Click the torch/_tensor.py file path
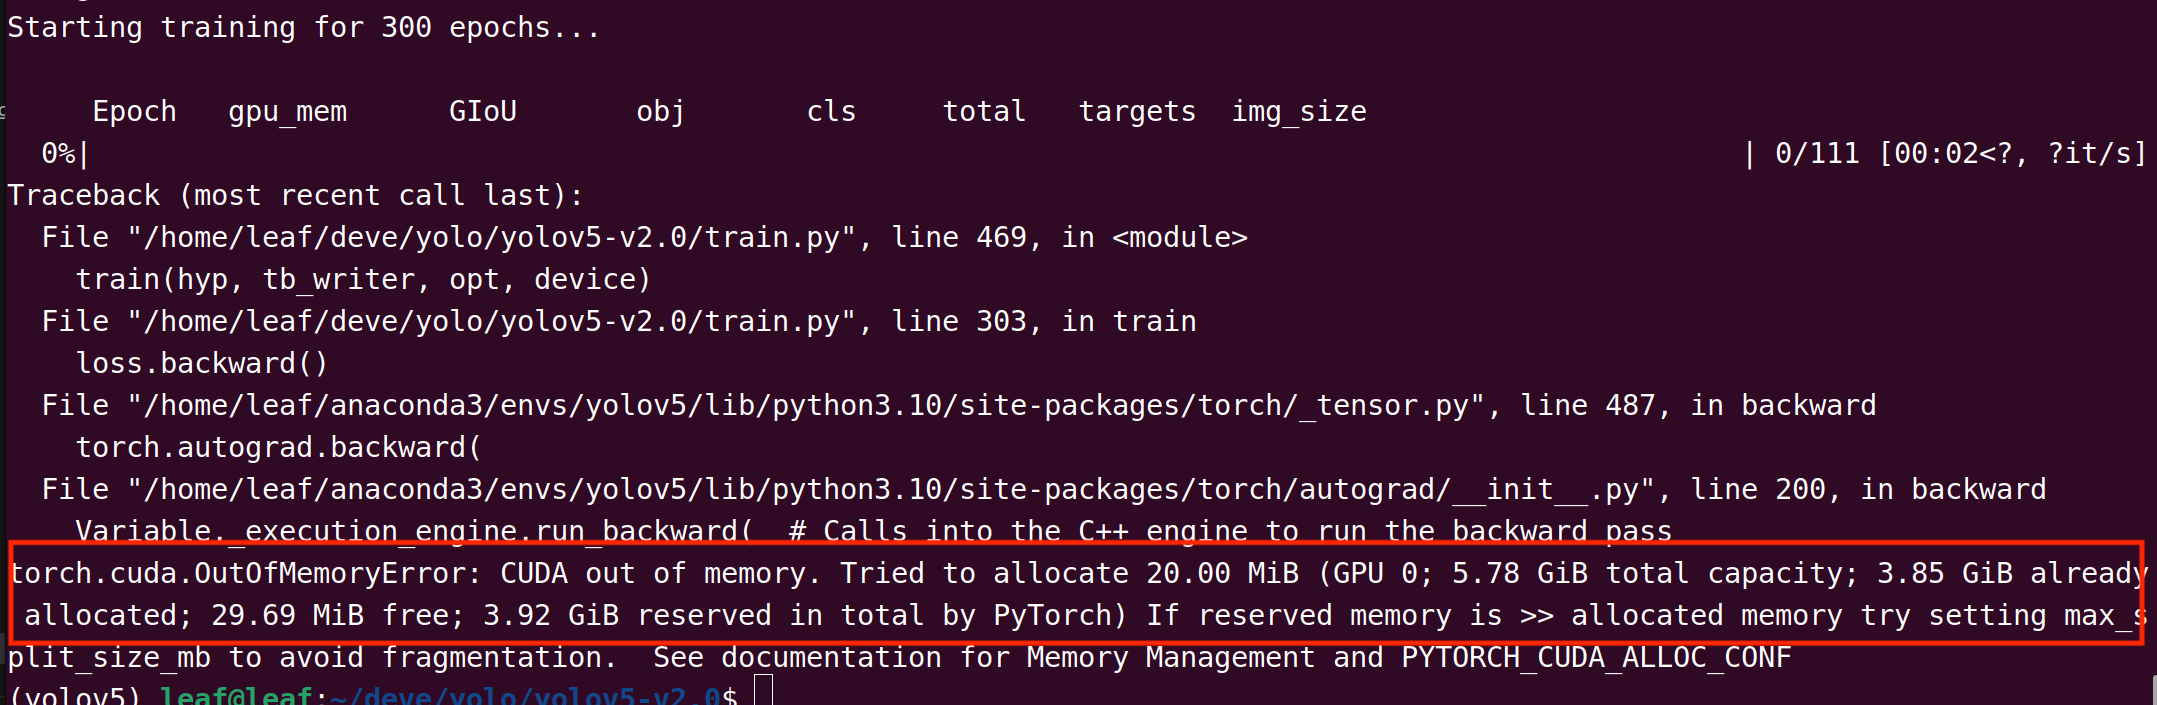Screen dimensions: 2157x705 (807, 406)
